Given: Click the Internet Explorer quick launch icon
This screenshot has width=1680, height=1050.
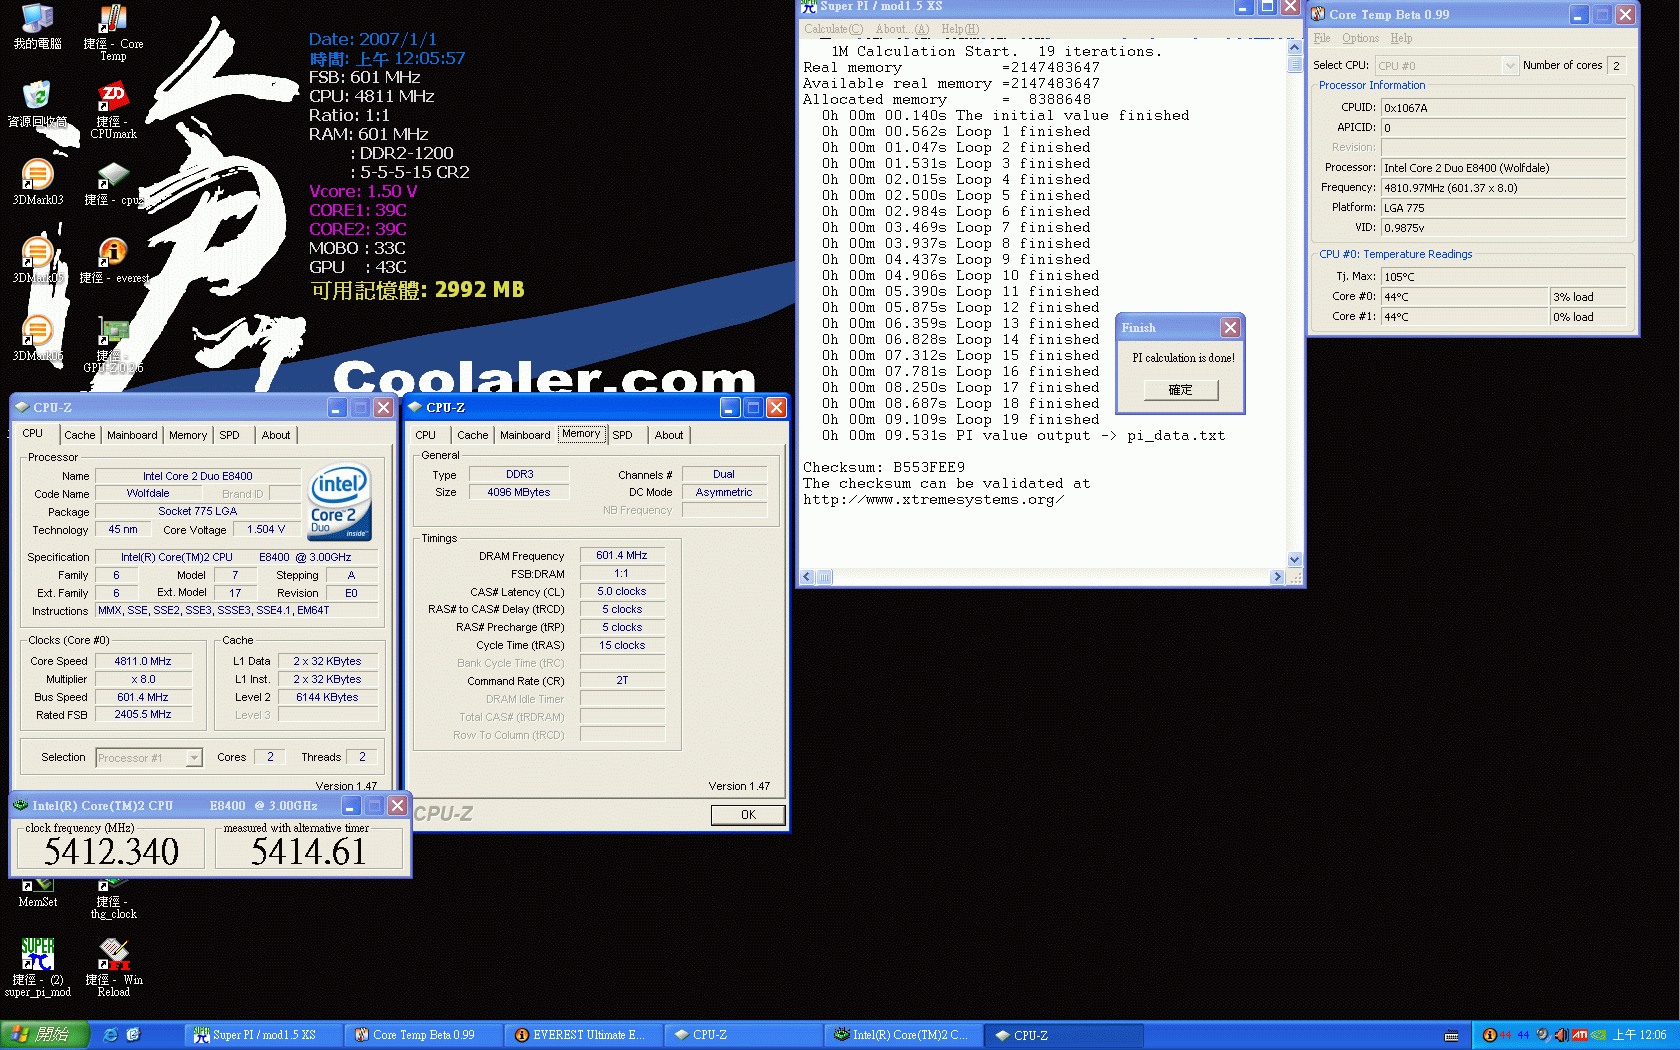Looking at the screenshot, I should coord(111,1035).
